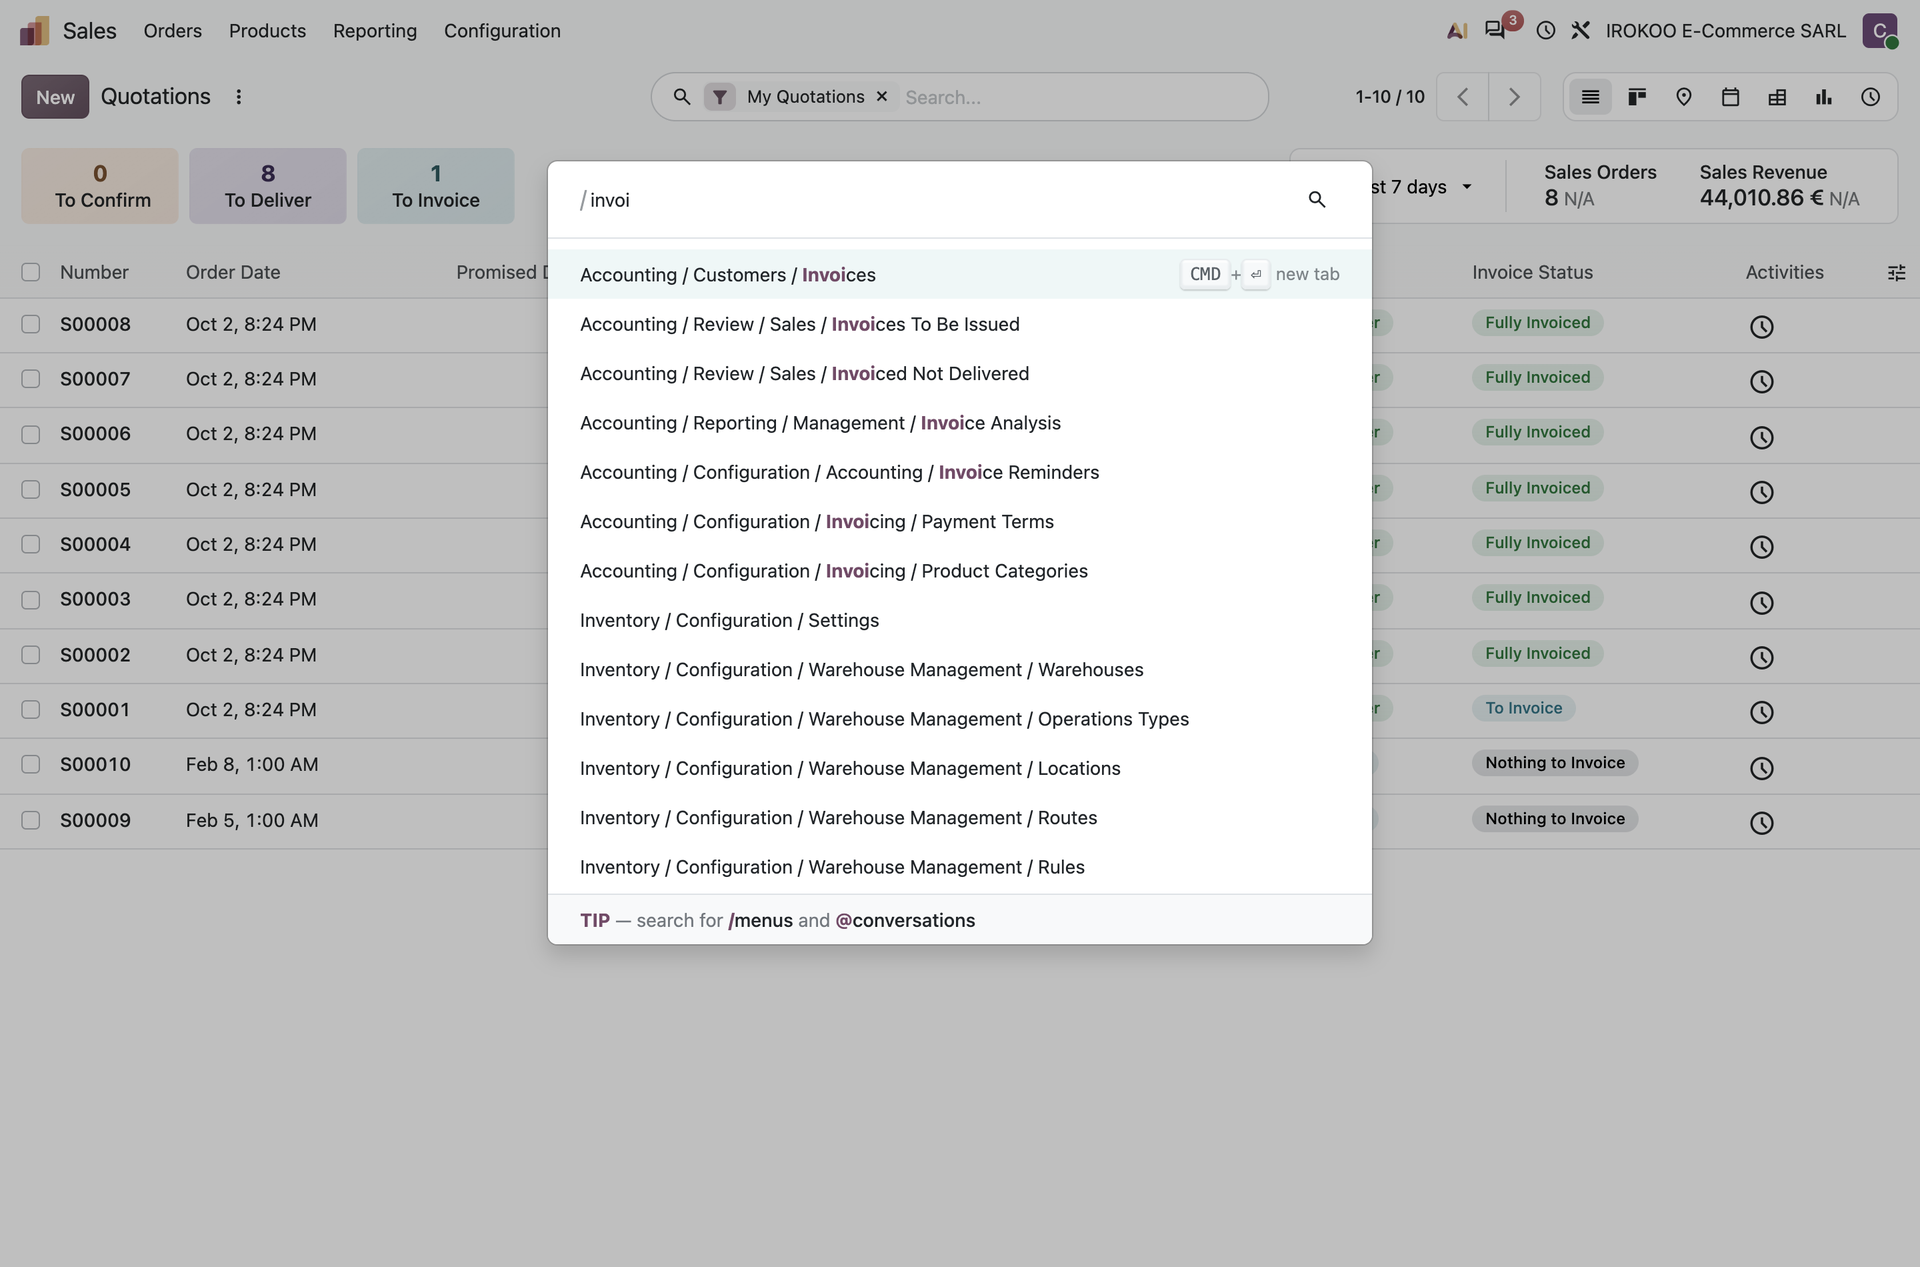Choose Invoice Analysis result
This screenshot has height=1267, width=1920.
click(x=960, y=423)
